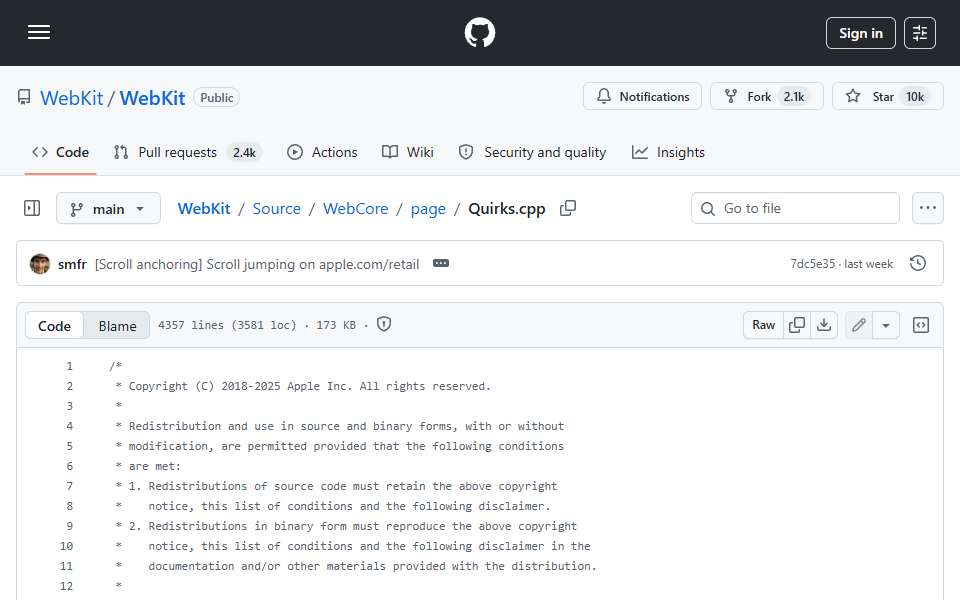The width and height of the screenshot is (960, 600).
Task: Navigate to Source folder breadcrumb
Action: pos(277,209)
